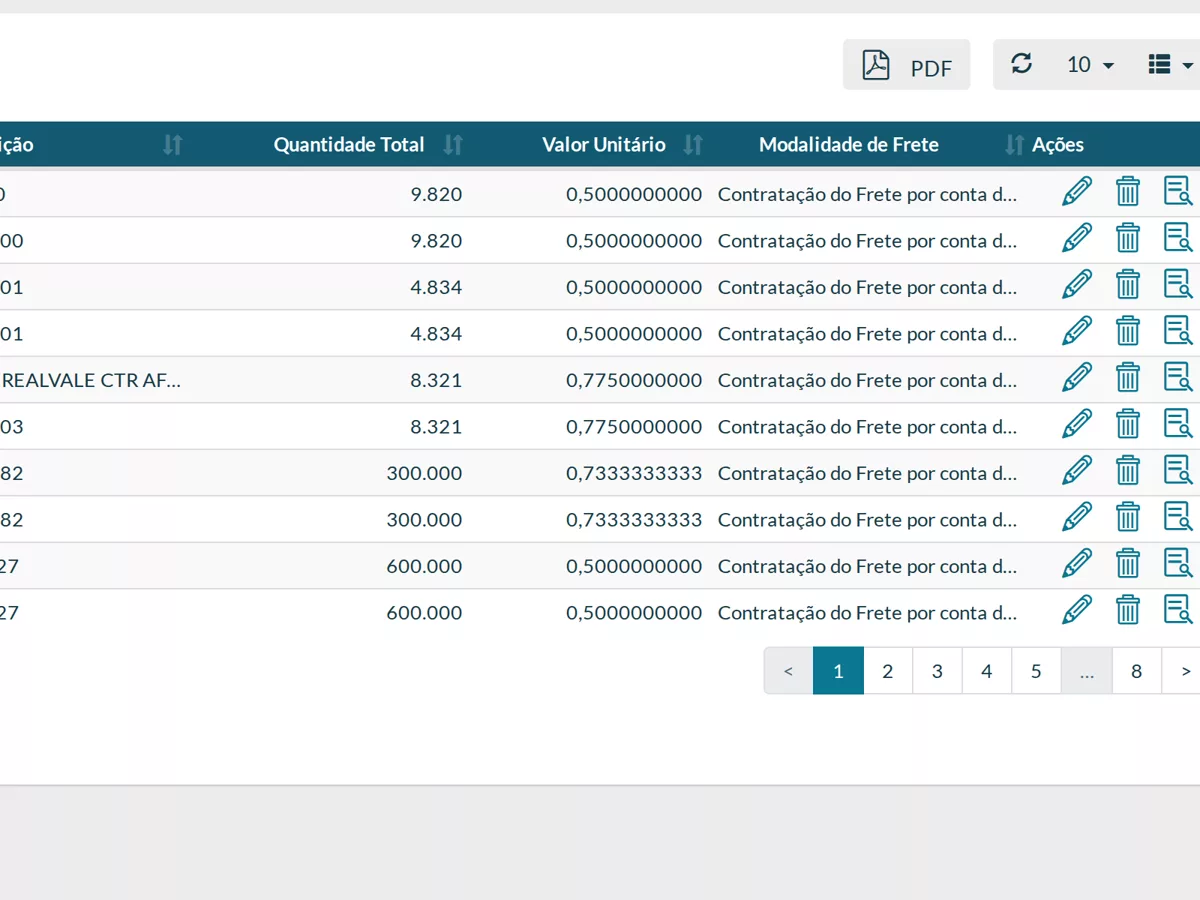
Task: Go to page 3
Action: (937, 671)
